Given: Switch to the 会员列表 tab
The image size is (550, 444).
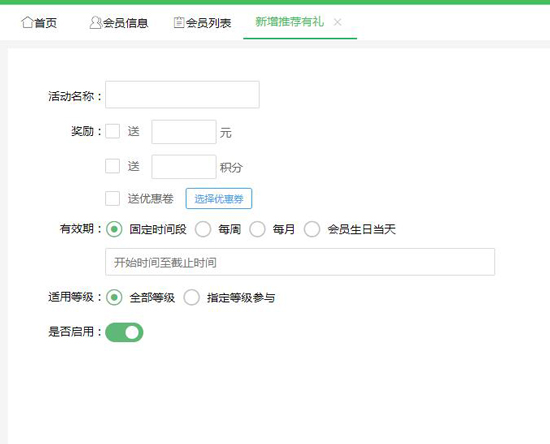Looking at the screenshot, I should point(202,23).
